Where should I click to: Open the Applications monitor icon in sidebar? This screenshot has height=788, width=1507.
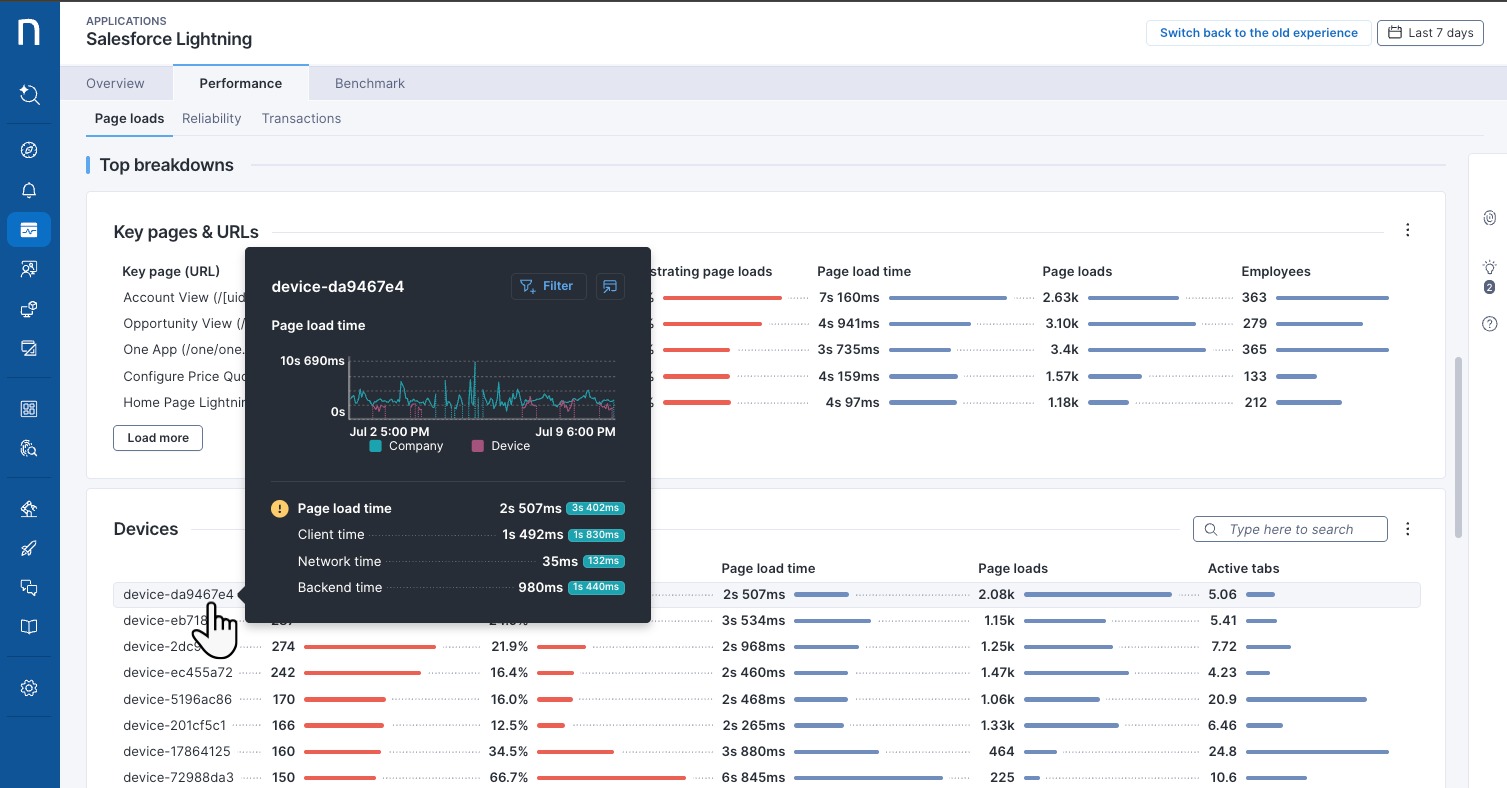[x=29, y=230]
